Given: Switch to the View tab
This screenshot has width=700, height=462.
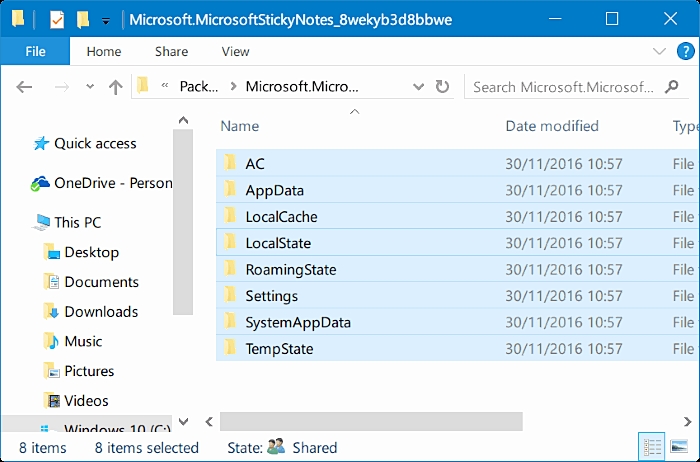Looking at the screenshot, I should tap(235, 52).
